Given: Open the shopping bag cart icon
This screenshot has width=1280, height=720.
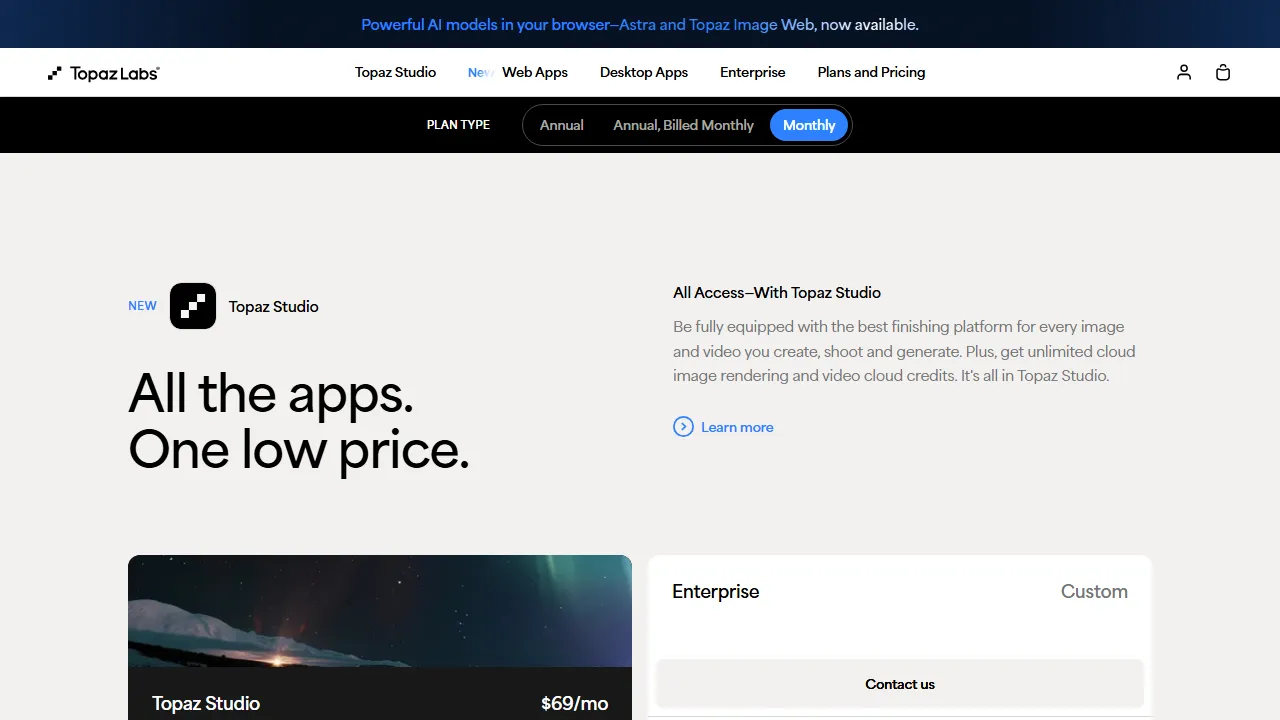Looking at the screenshot, I should [1223, 72].
